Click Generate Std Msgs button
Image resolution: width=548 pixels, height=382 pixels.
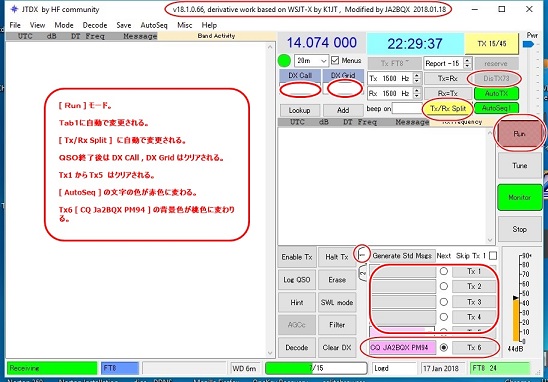(x=402, y=256)
